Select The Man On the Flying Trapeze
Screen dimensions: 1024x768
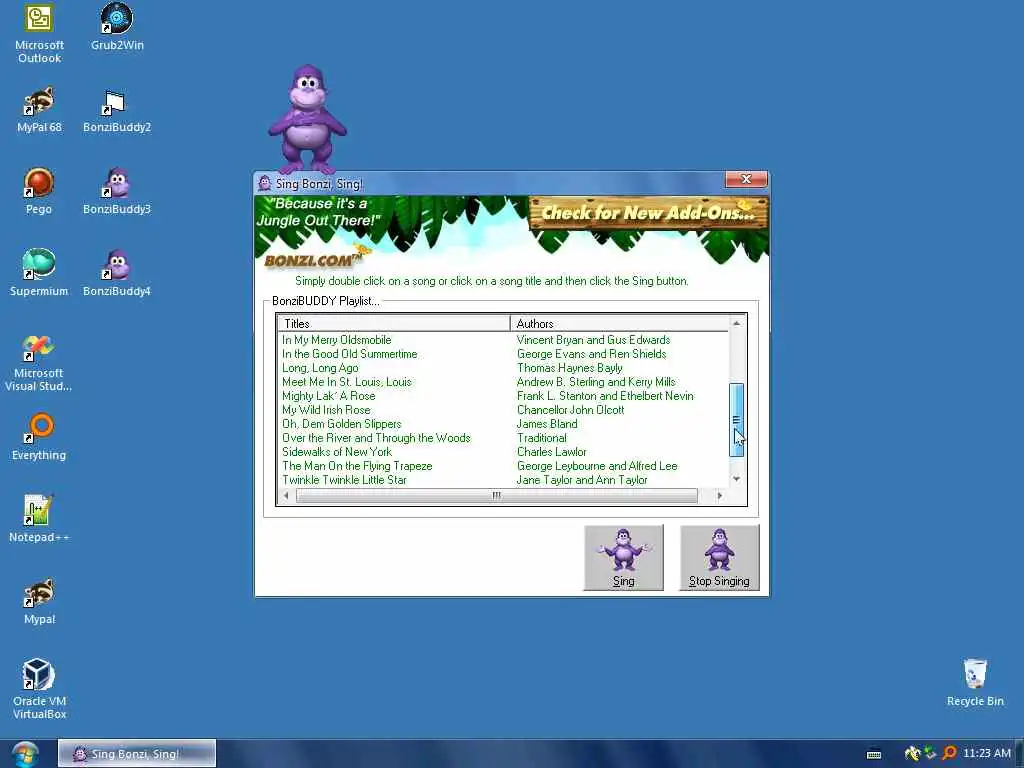(x=357, y=466)
